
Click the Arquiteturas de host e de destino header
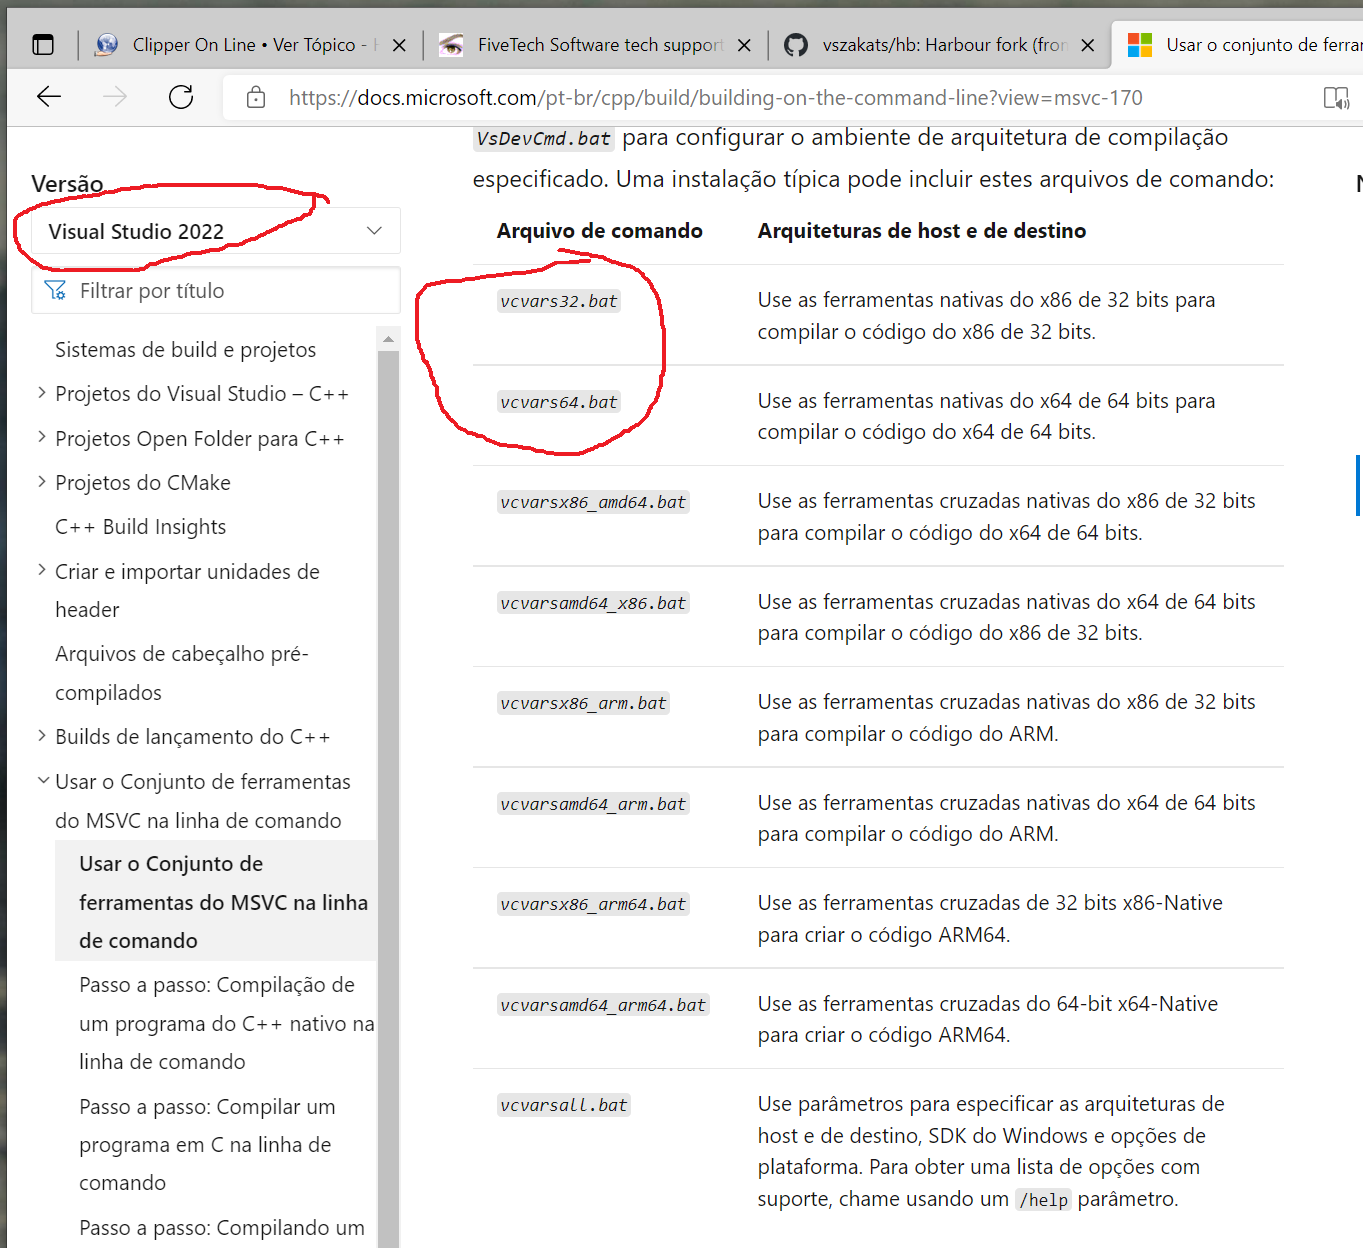pyautogui.click(x=921, y=230)
